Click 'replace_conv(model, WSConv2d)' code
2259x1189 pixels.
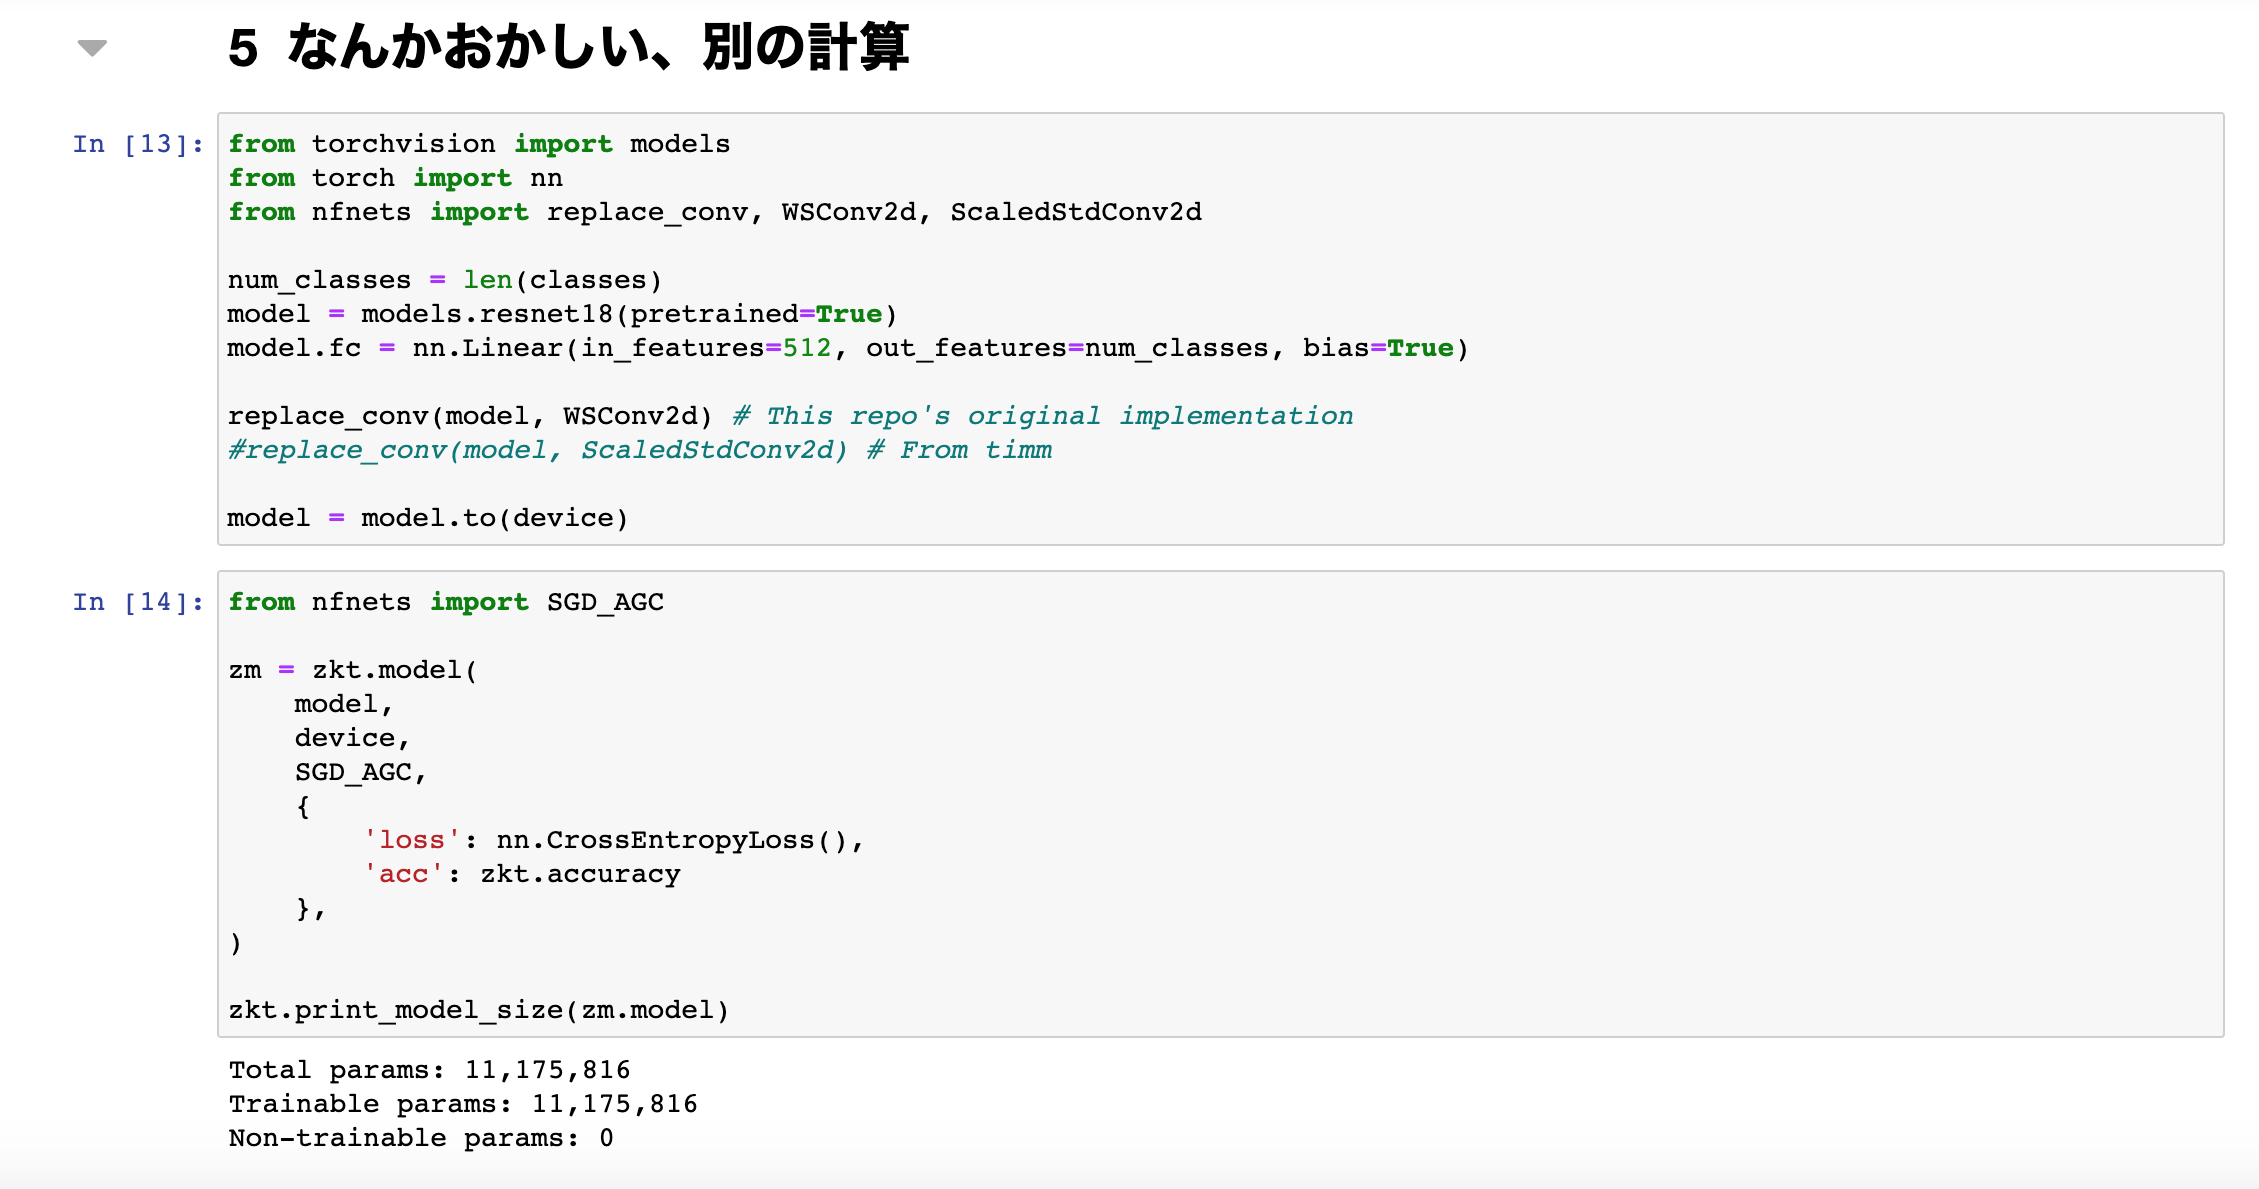(470, 416)
